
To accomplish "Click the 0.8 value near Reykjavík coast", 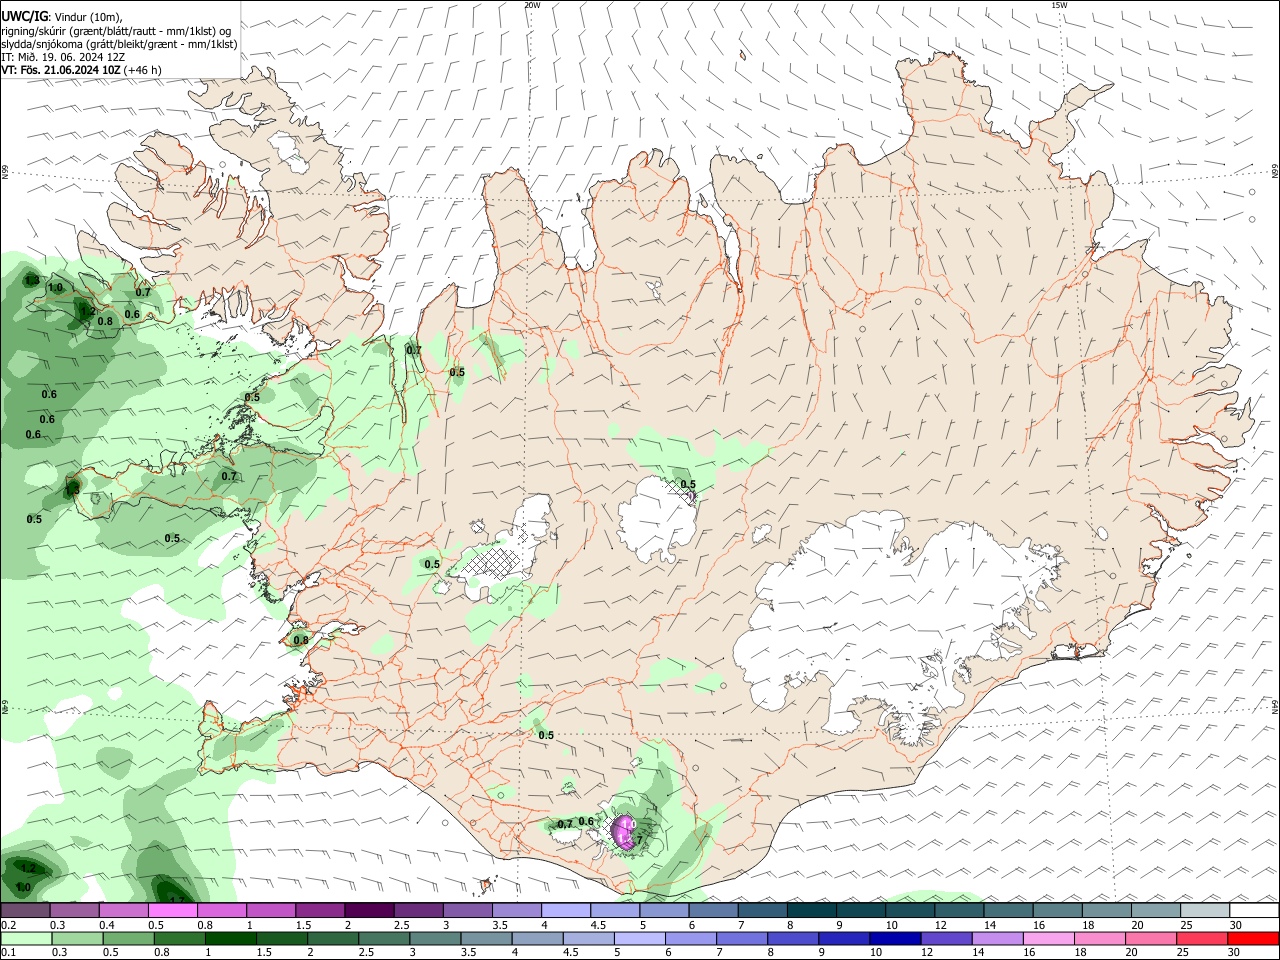I will 301,640.
